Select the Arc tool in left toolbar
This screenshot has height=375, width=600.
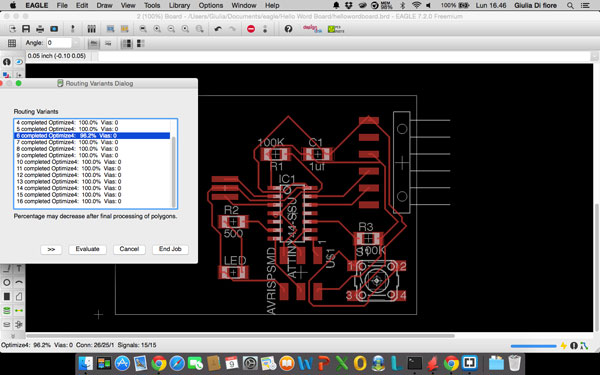pos(19,283)
